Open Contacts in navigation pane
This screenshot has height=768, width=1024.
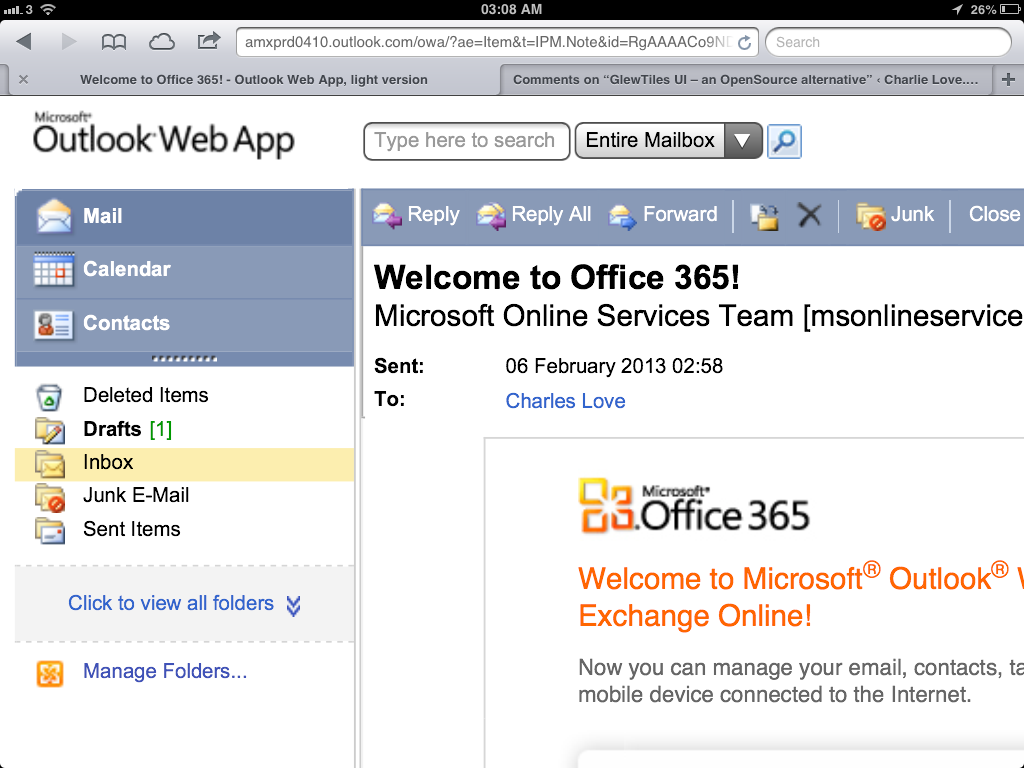185,324
